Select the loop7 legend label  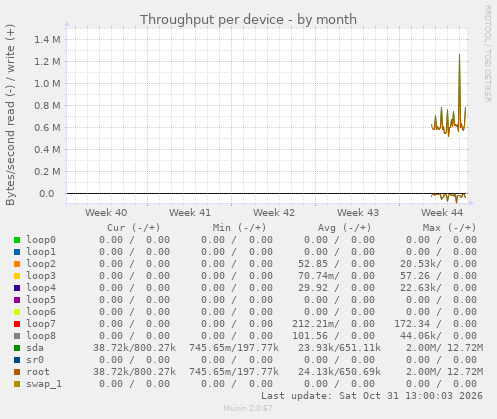(41, 324)
